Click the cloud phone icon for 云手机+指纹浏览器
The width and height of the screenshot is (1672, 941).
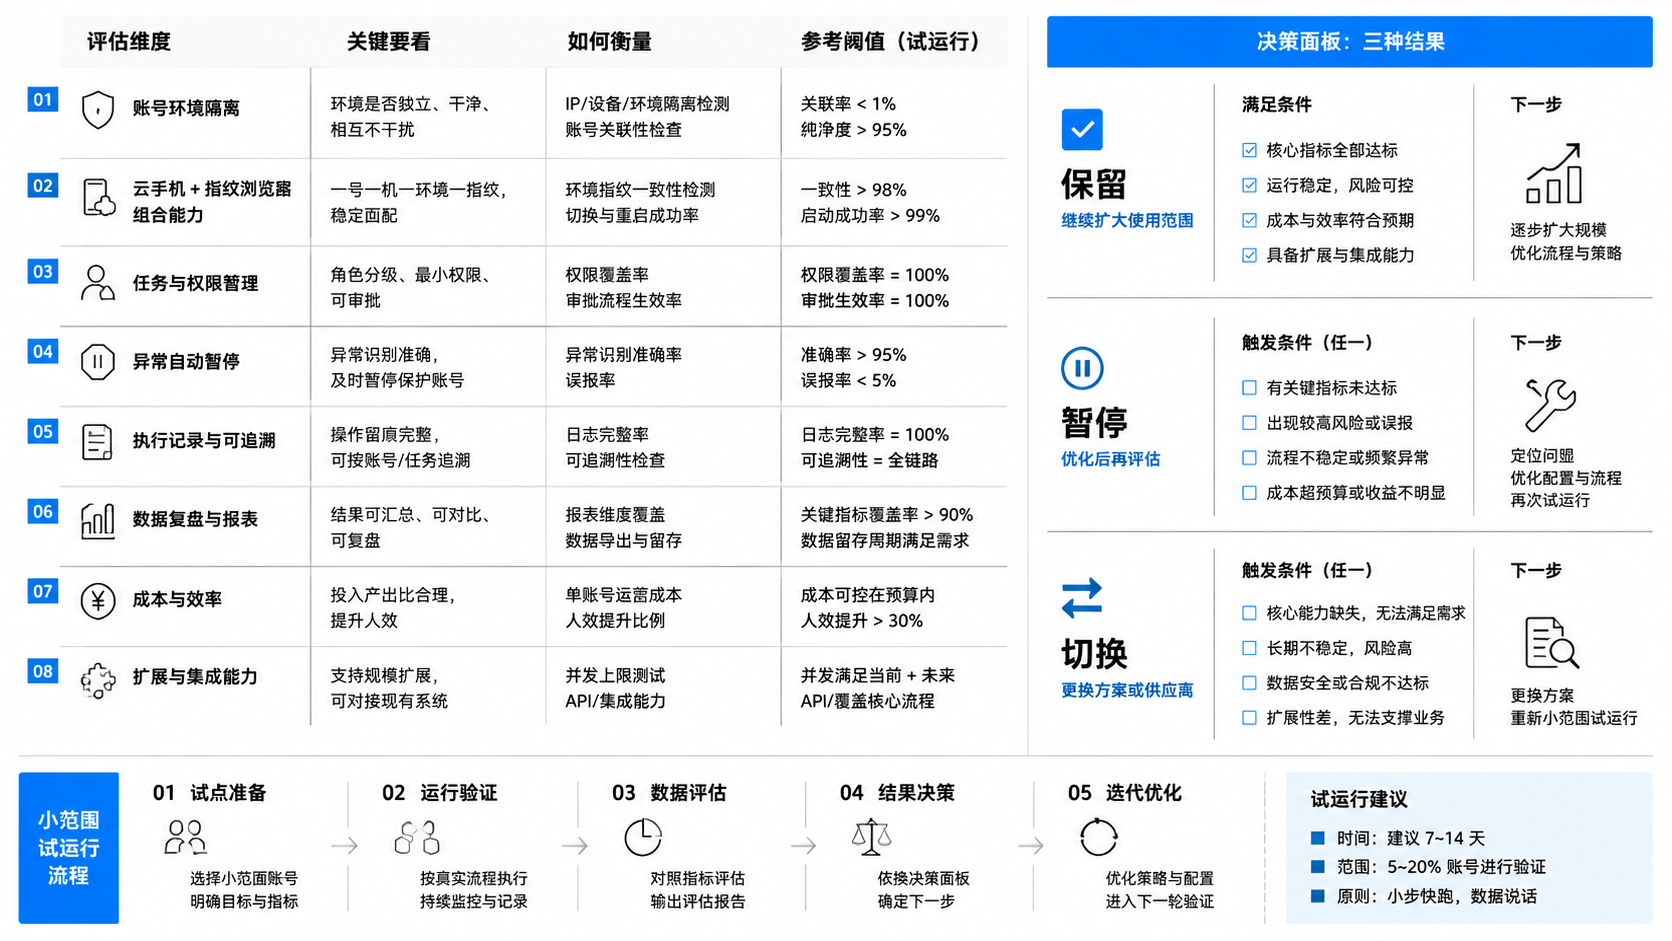click(x=98, y=198)
